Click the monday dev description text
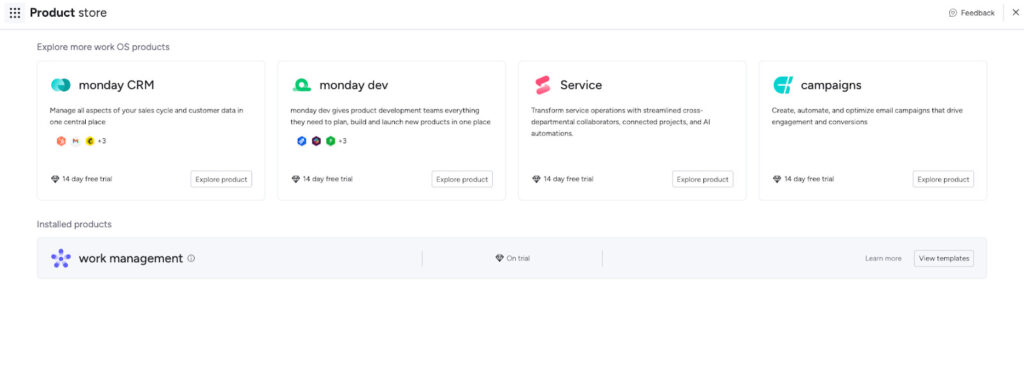 (x=391, y=116)
